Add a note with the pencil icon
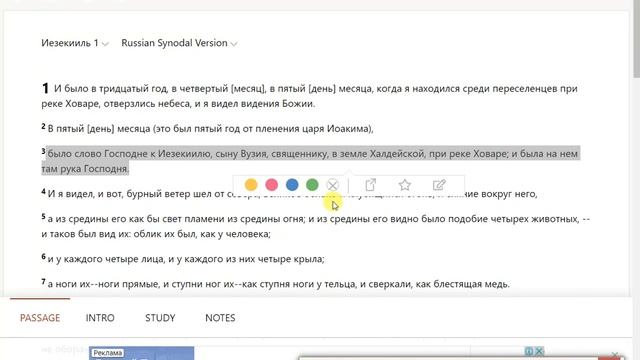The image size is (640, 360). click(x=439, y=185)
